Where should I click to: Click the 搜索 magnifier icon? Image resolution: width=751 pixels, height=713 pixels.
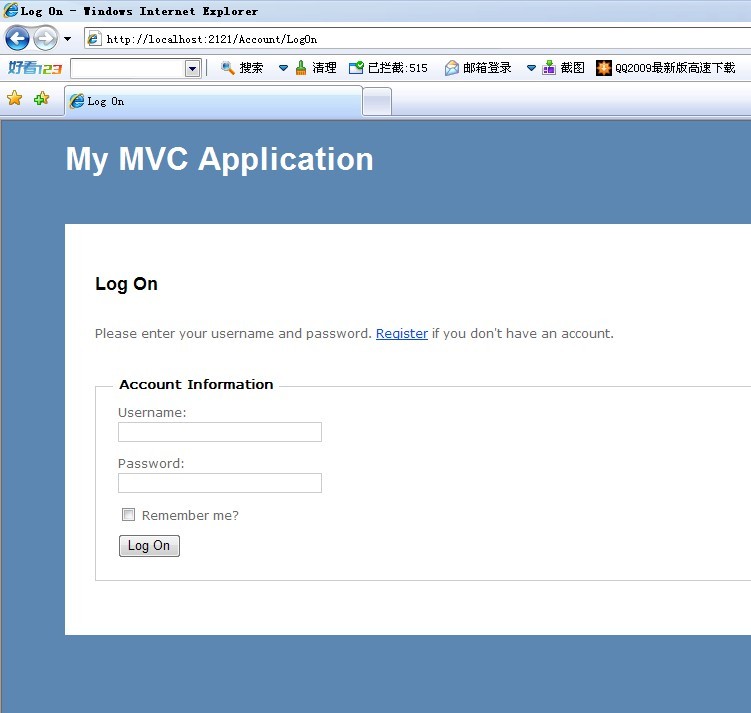coord(228,68)
